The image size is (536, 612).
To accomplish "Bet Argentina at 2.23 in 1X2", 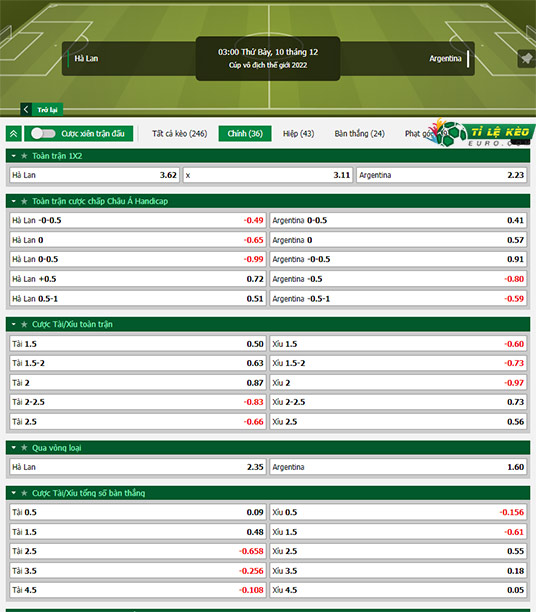I will (442, 175).
